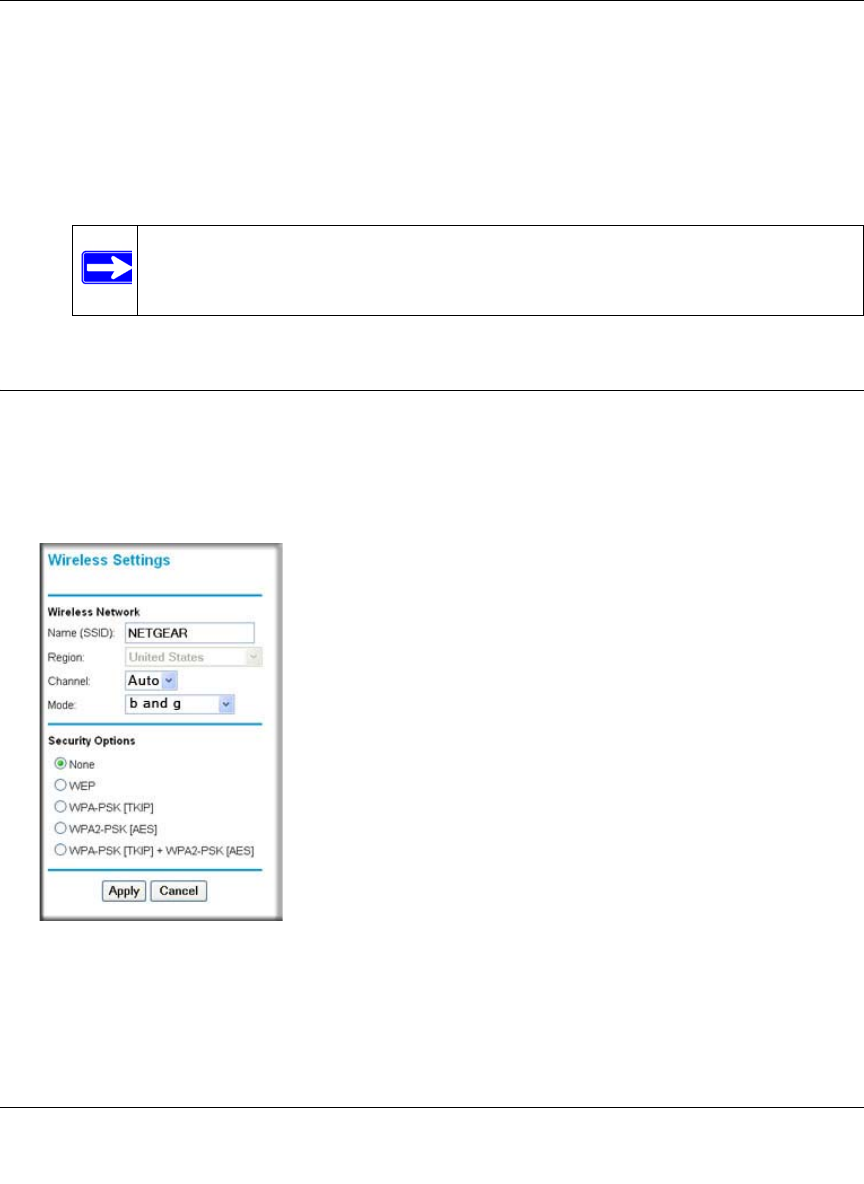Open the disabled Region dropdown

193,657
